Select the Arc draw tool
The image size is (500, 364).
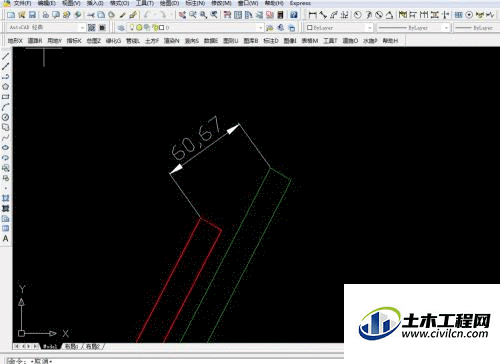tap(5, 107)
